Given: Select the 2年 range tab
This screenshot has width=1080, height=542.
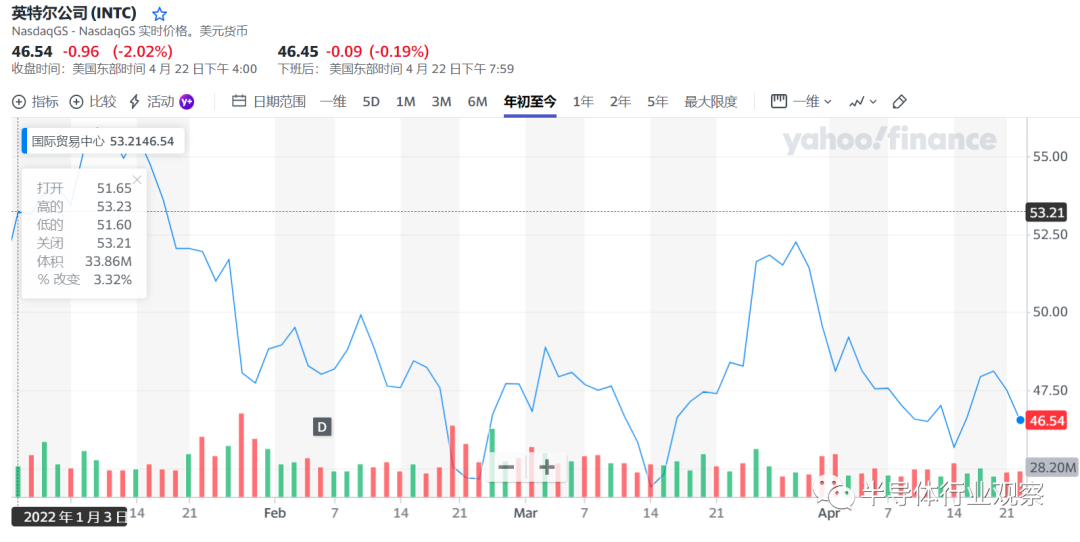Looking at the screenshot, I should pyautogui.click(x=620, y=102).
